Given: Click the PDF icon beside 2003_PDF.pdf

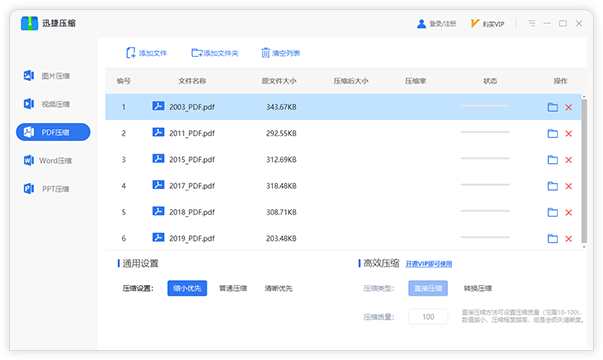Looking at the screenshot, I should [158, 106].
